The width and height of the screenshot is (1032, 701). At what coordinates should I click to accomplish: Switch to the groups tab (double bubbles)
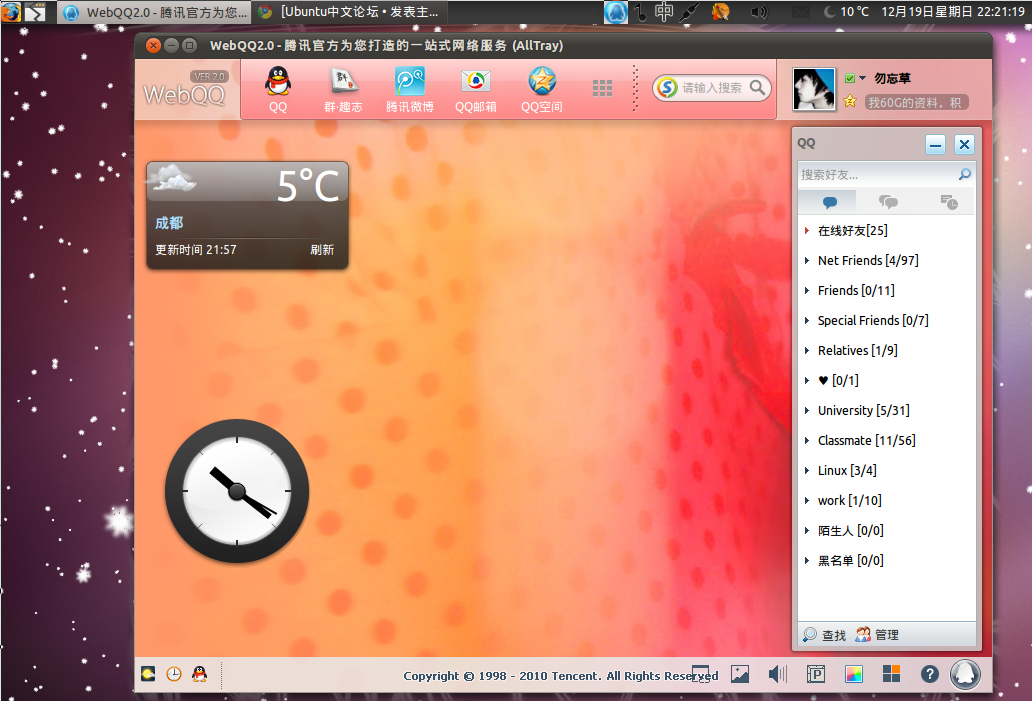coord(888,202)
